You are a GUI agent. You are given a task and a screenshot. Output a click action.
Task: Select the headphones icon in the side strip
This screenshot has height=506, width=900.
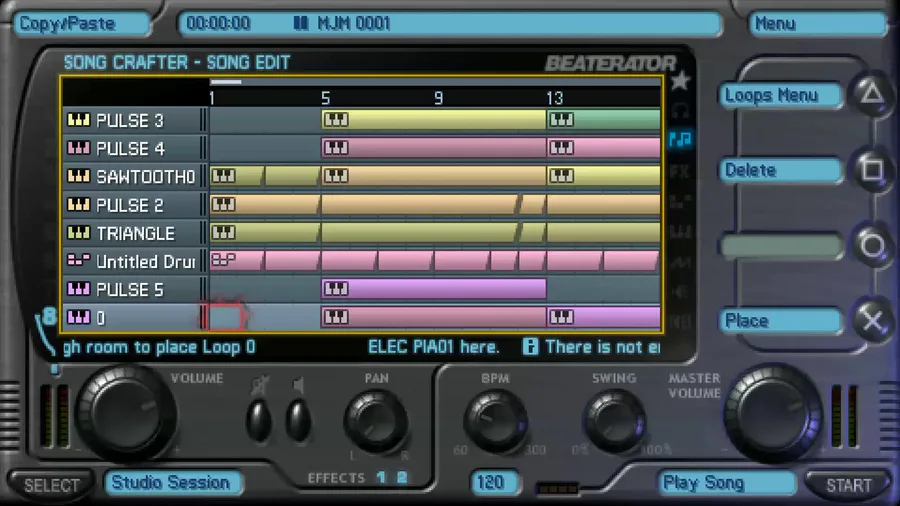point(680,111)
